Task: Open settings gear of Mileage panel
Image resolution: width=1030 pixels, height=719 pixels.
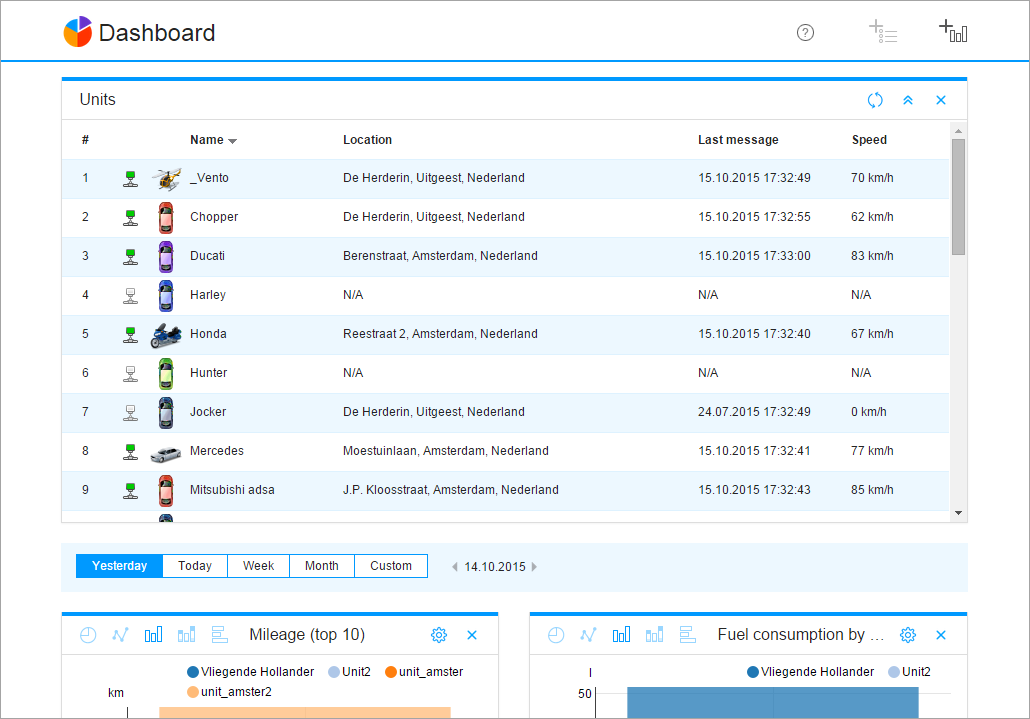Action: point(438,635)
